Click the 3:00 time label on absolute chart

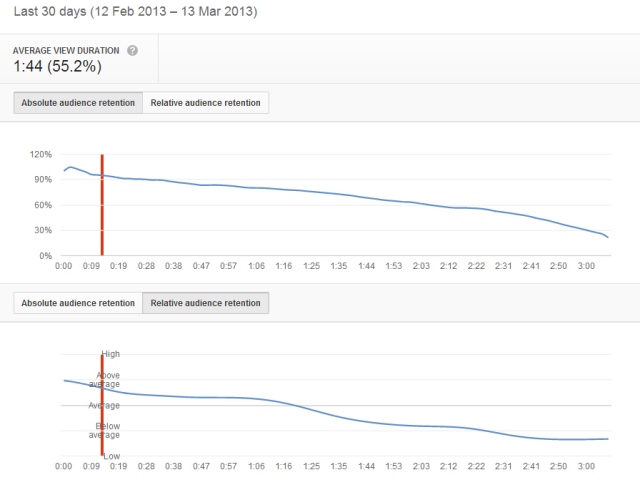pyautogui.click(x=587, y=267)
